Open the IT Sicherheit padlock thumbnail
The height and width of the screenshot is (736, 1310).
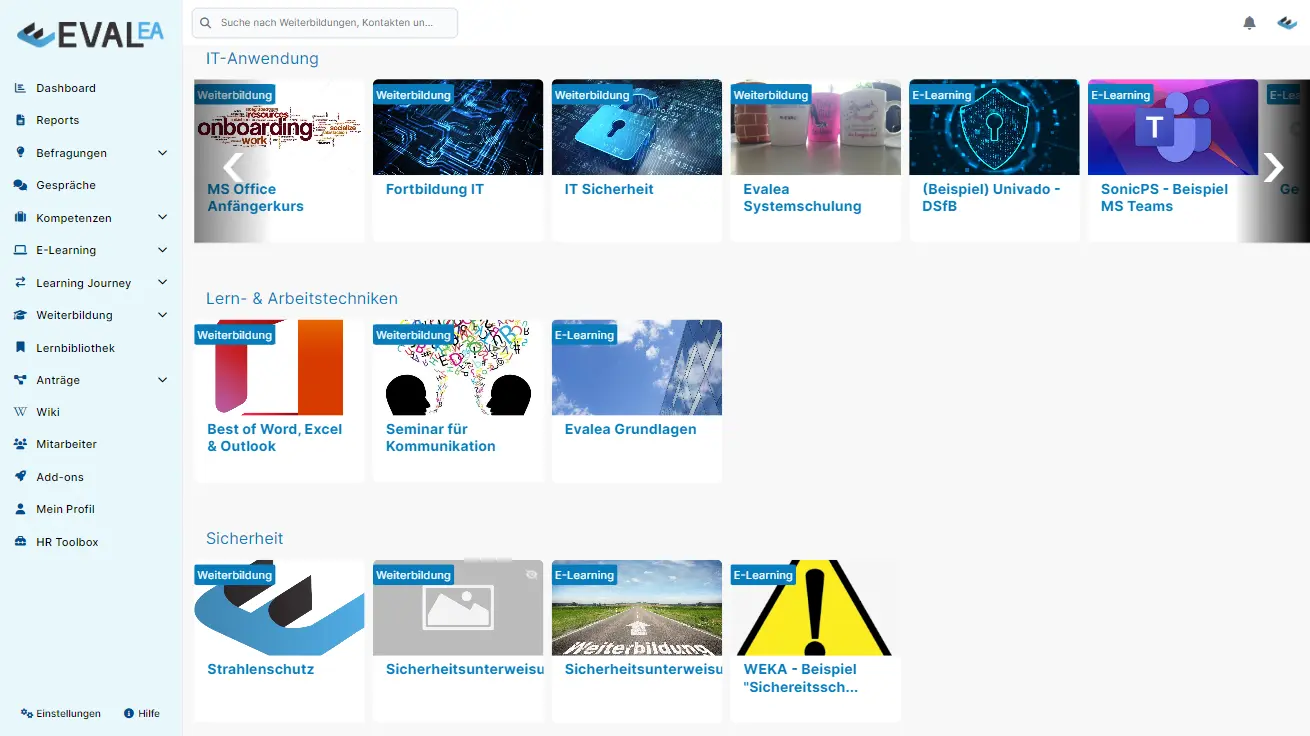pos(637,127)
